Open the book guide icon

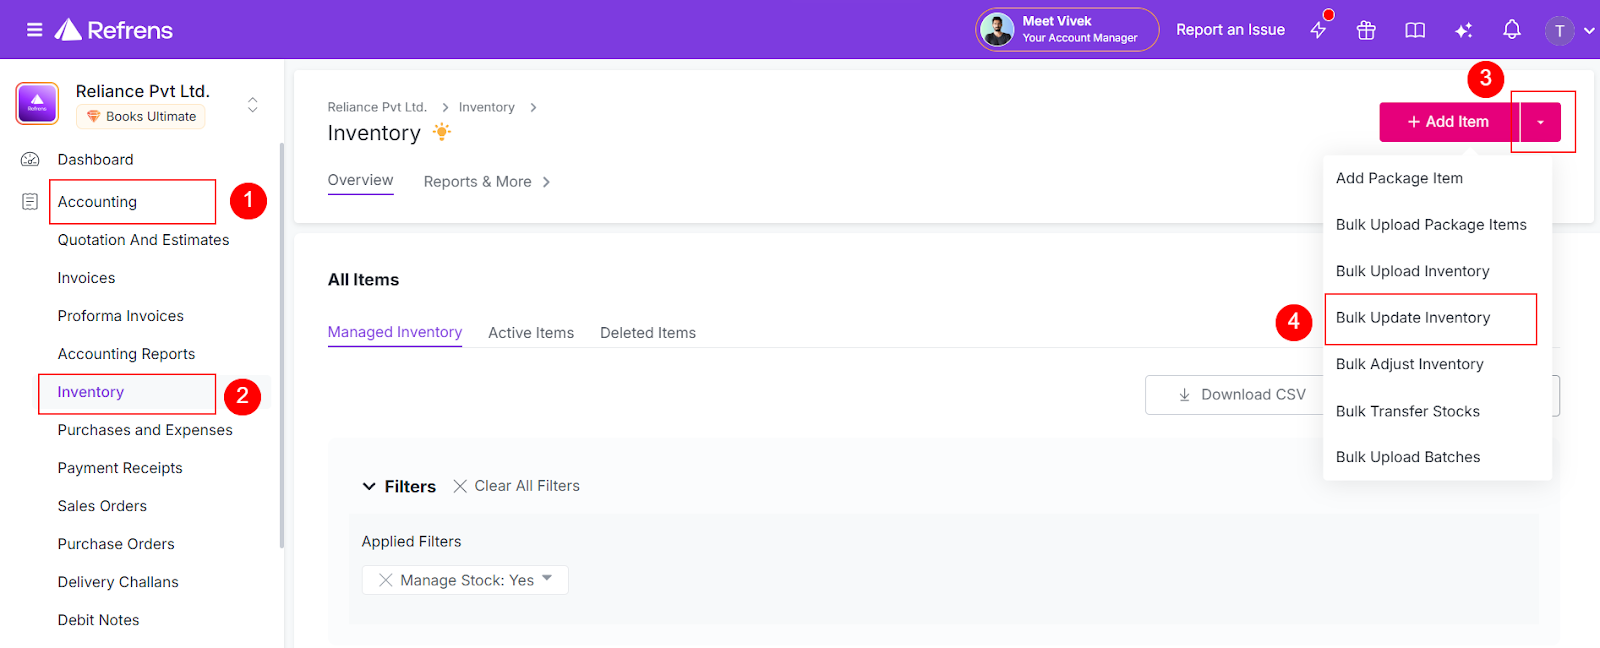(x=1415, y=30)
